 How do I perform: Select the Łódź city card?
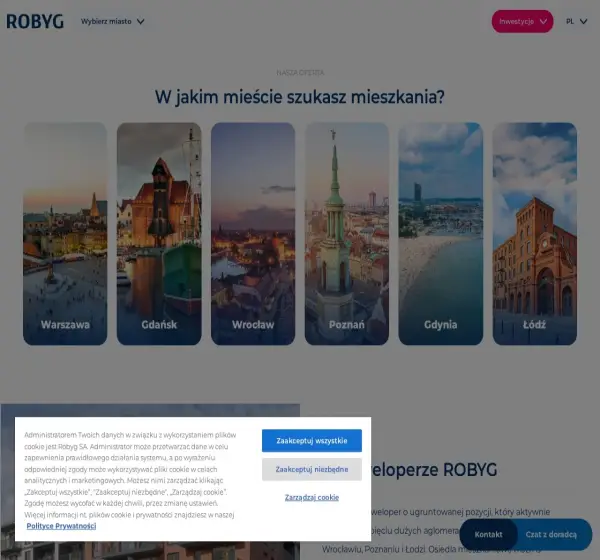(535, 233)
